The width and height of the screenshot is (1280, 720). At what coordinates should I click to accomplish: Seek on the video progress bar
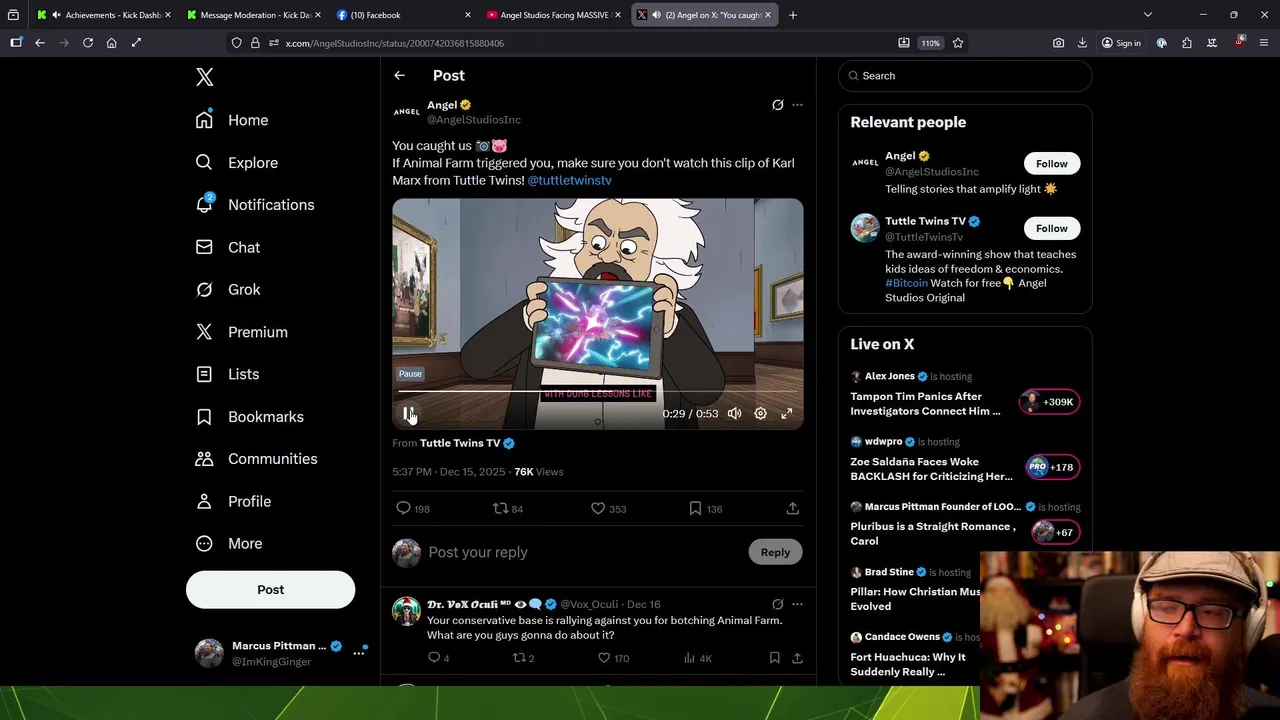coord(597,392)
